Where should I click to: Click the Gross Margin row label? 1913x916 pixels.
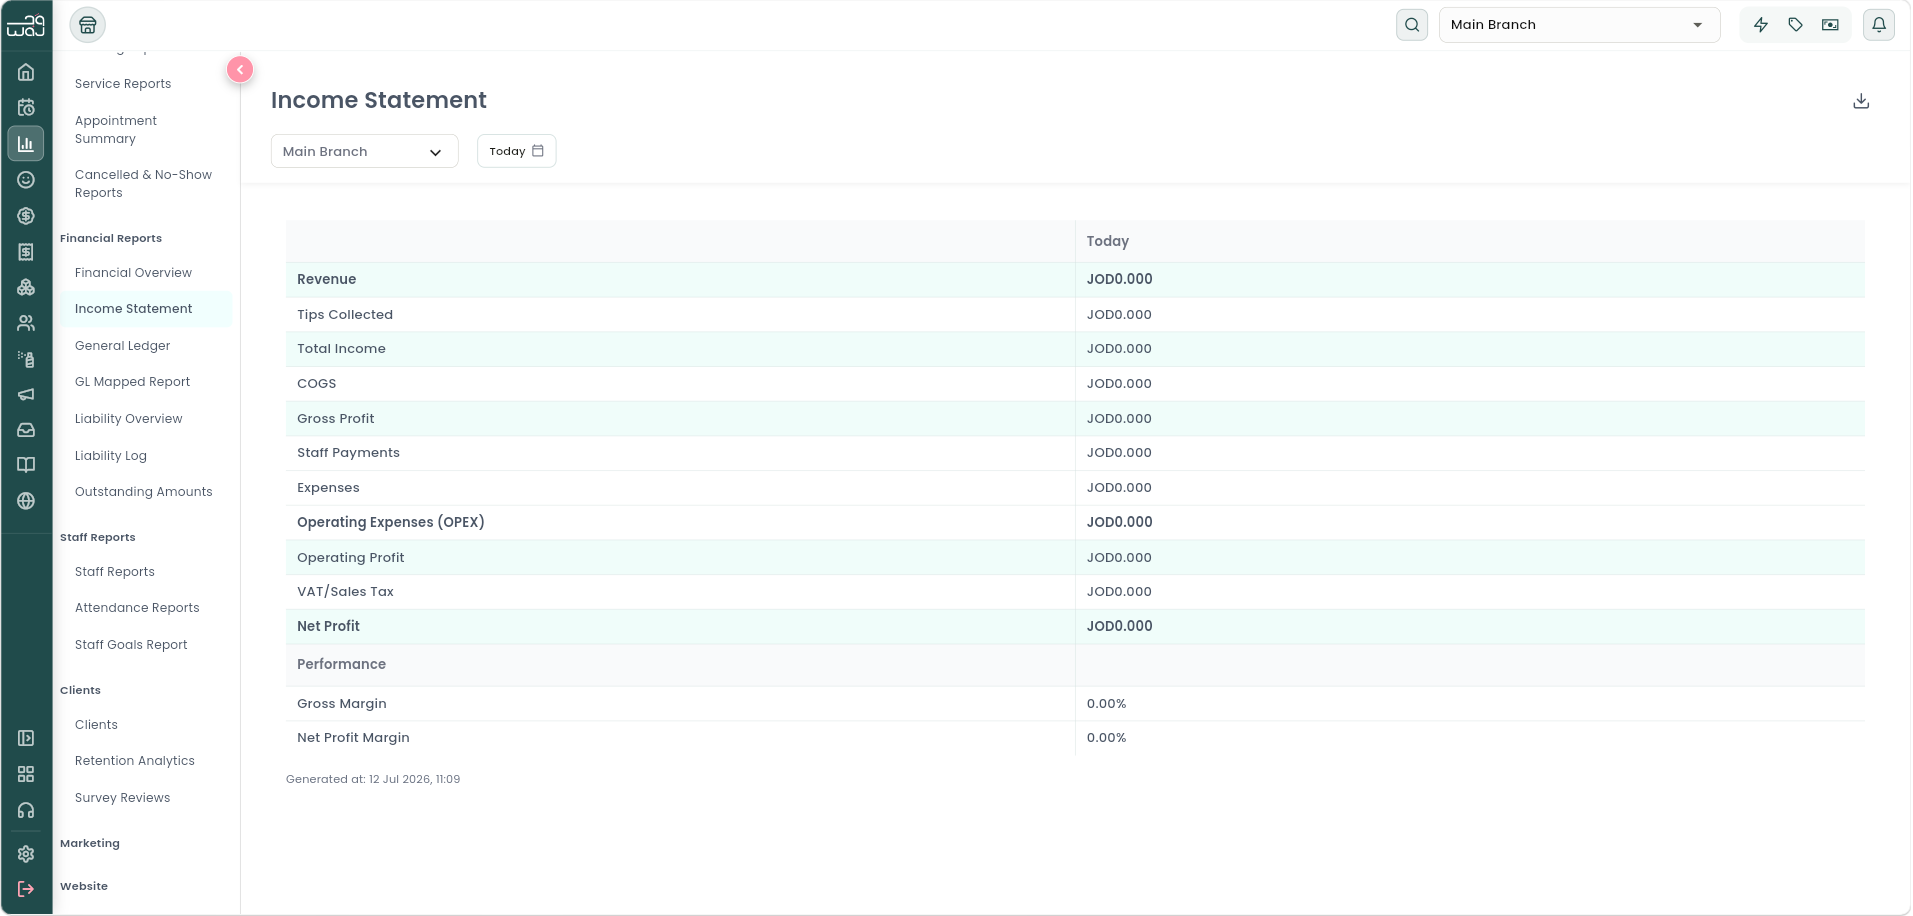341,703
